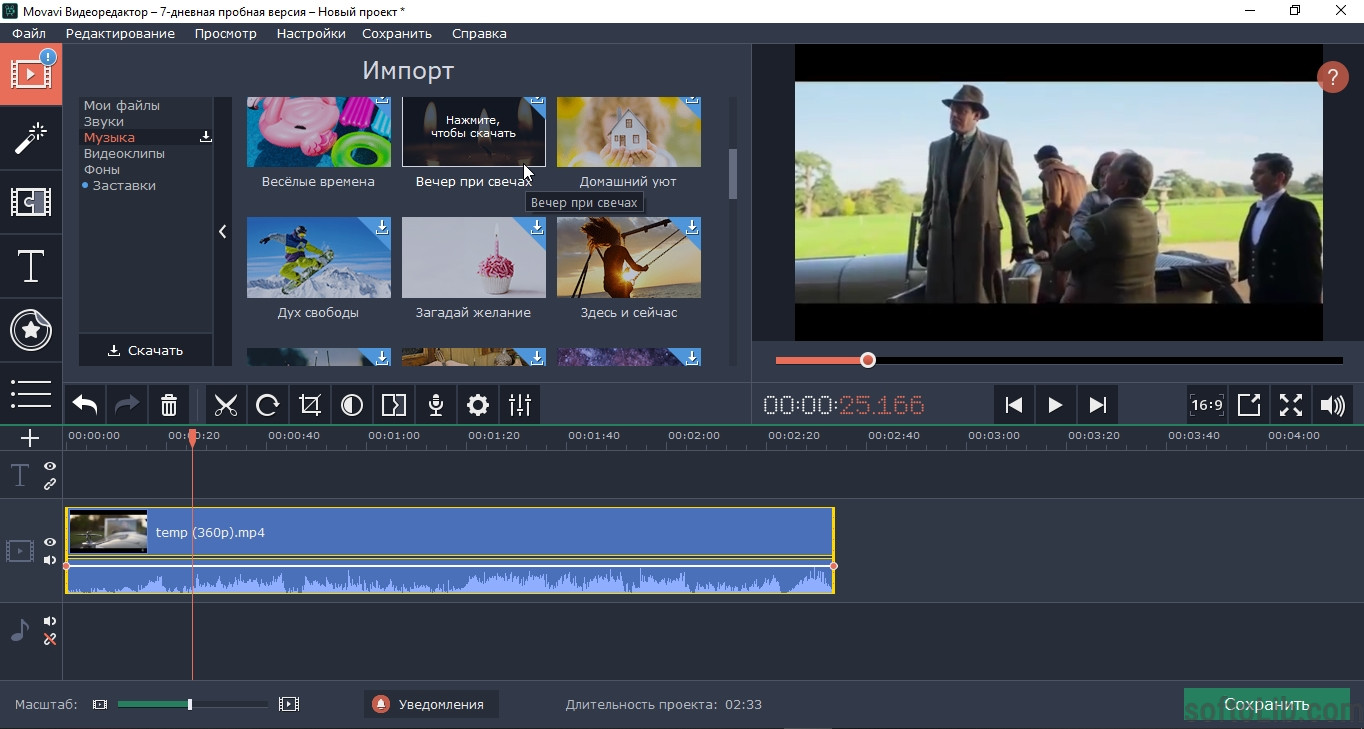The image size is (1364, 729).
Task: Rotate the clip with rotate icon
Action: [268, 405]
